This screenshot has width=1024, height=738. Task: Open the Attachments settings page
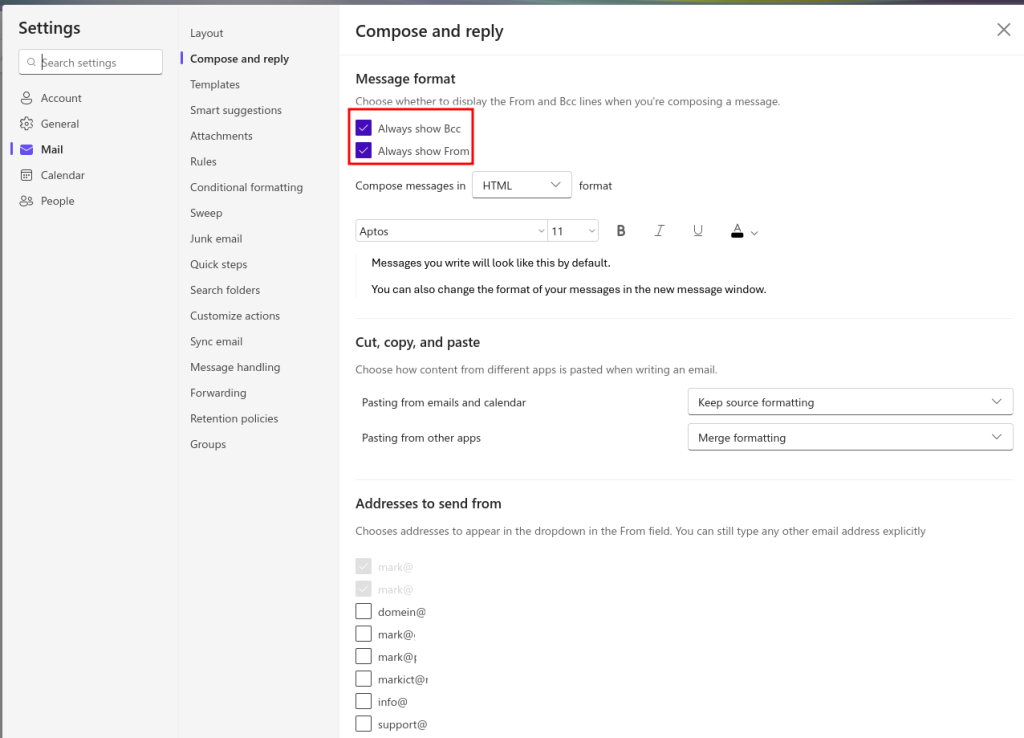click(221, 136)
